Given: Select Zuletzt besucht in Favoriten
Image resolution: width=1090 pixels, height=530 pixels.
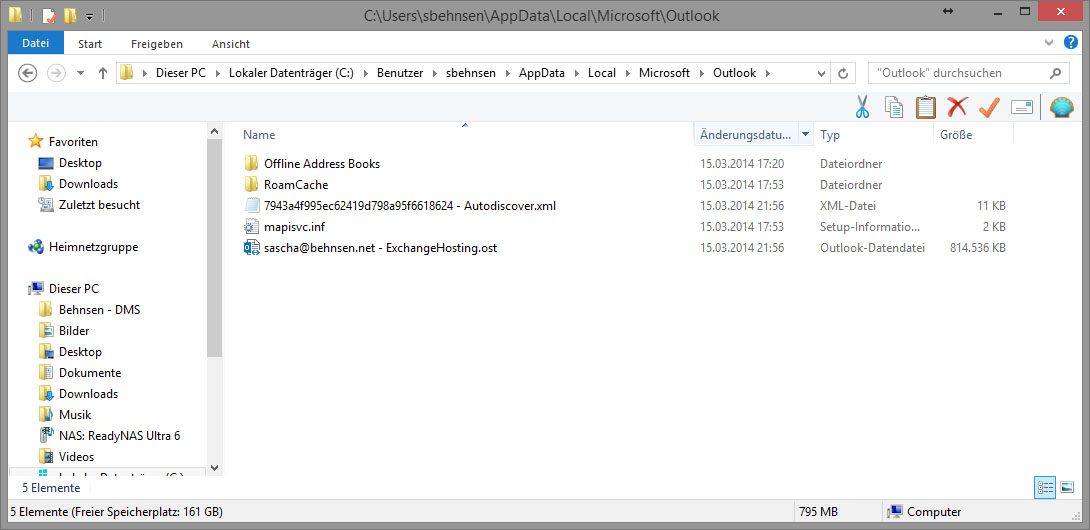Looking at the screenshot, I should [x=99, y=204].
